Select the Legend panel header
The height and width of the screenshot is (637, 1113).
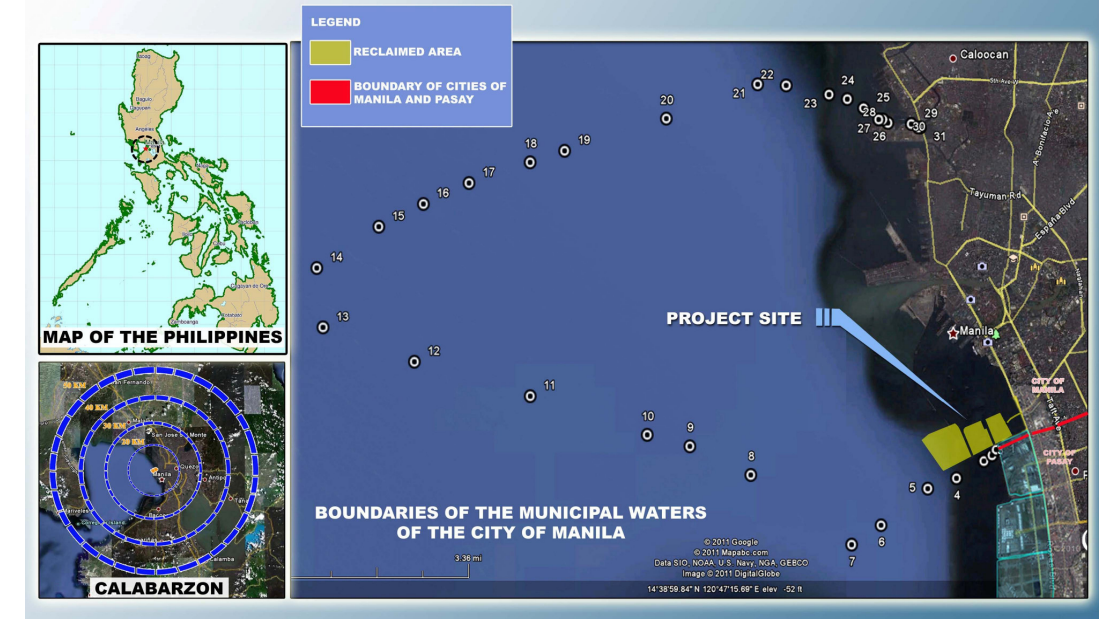333,20
